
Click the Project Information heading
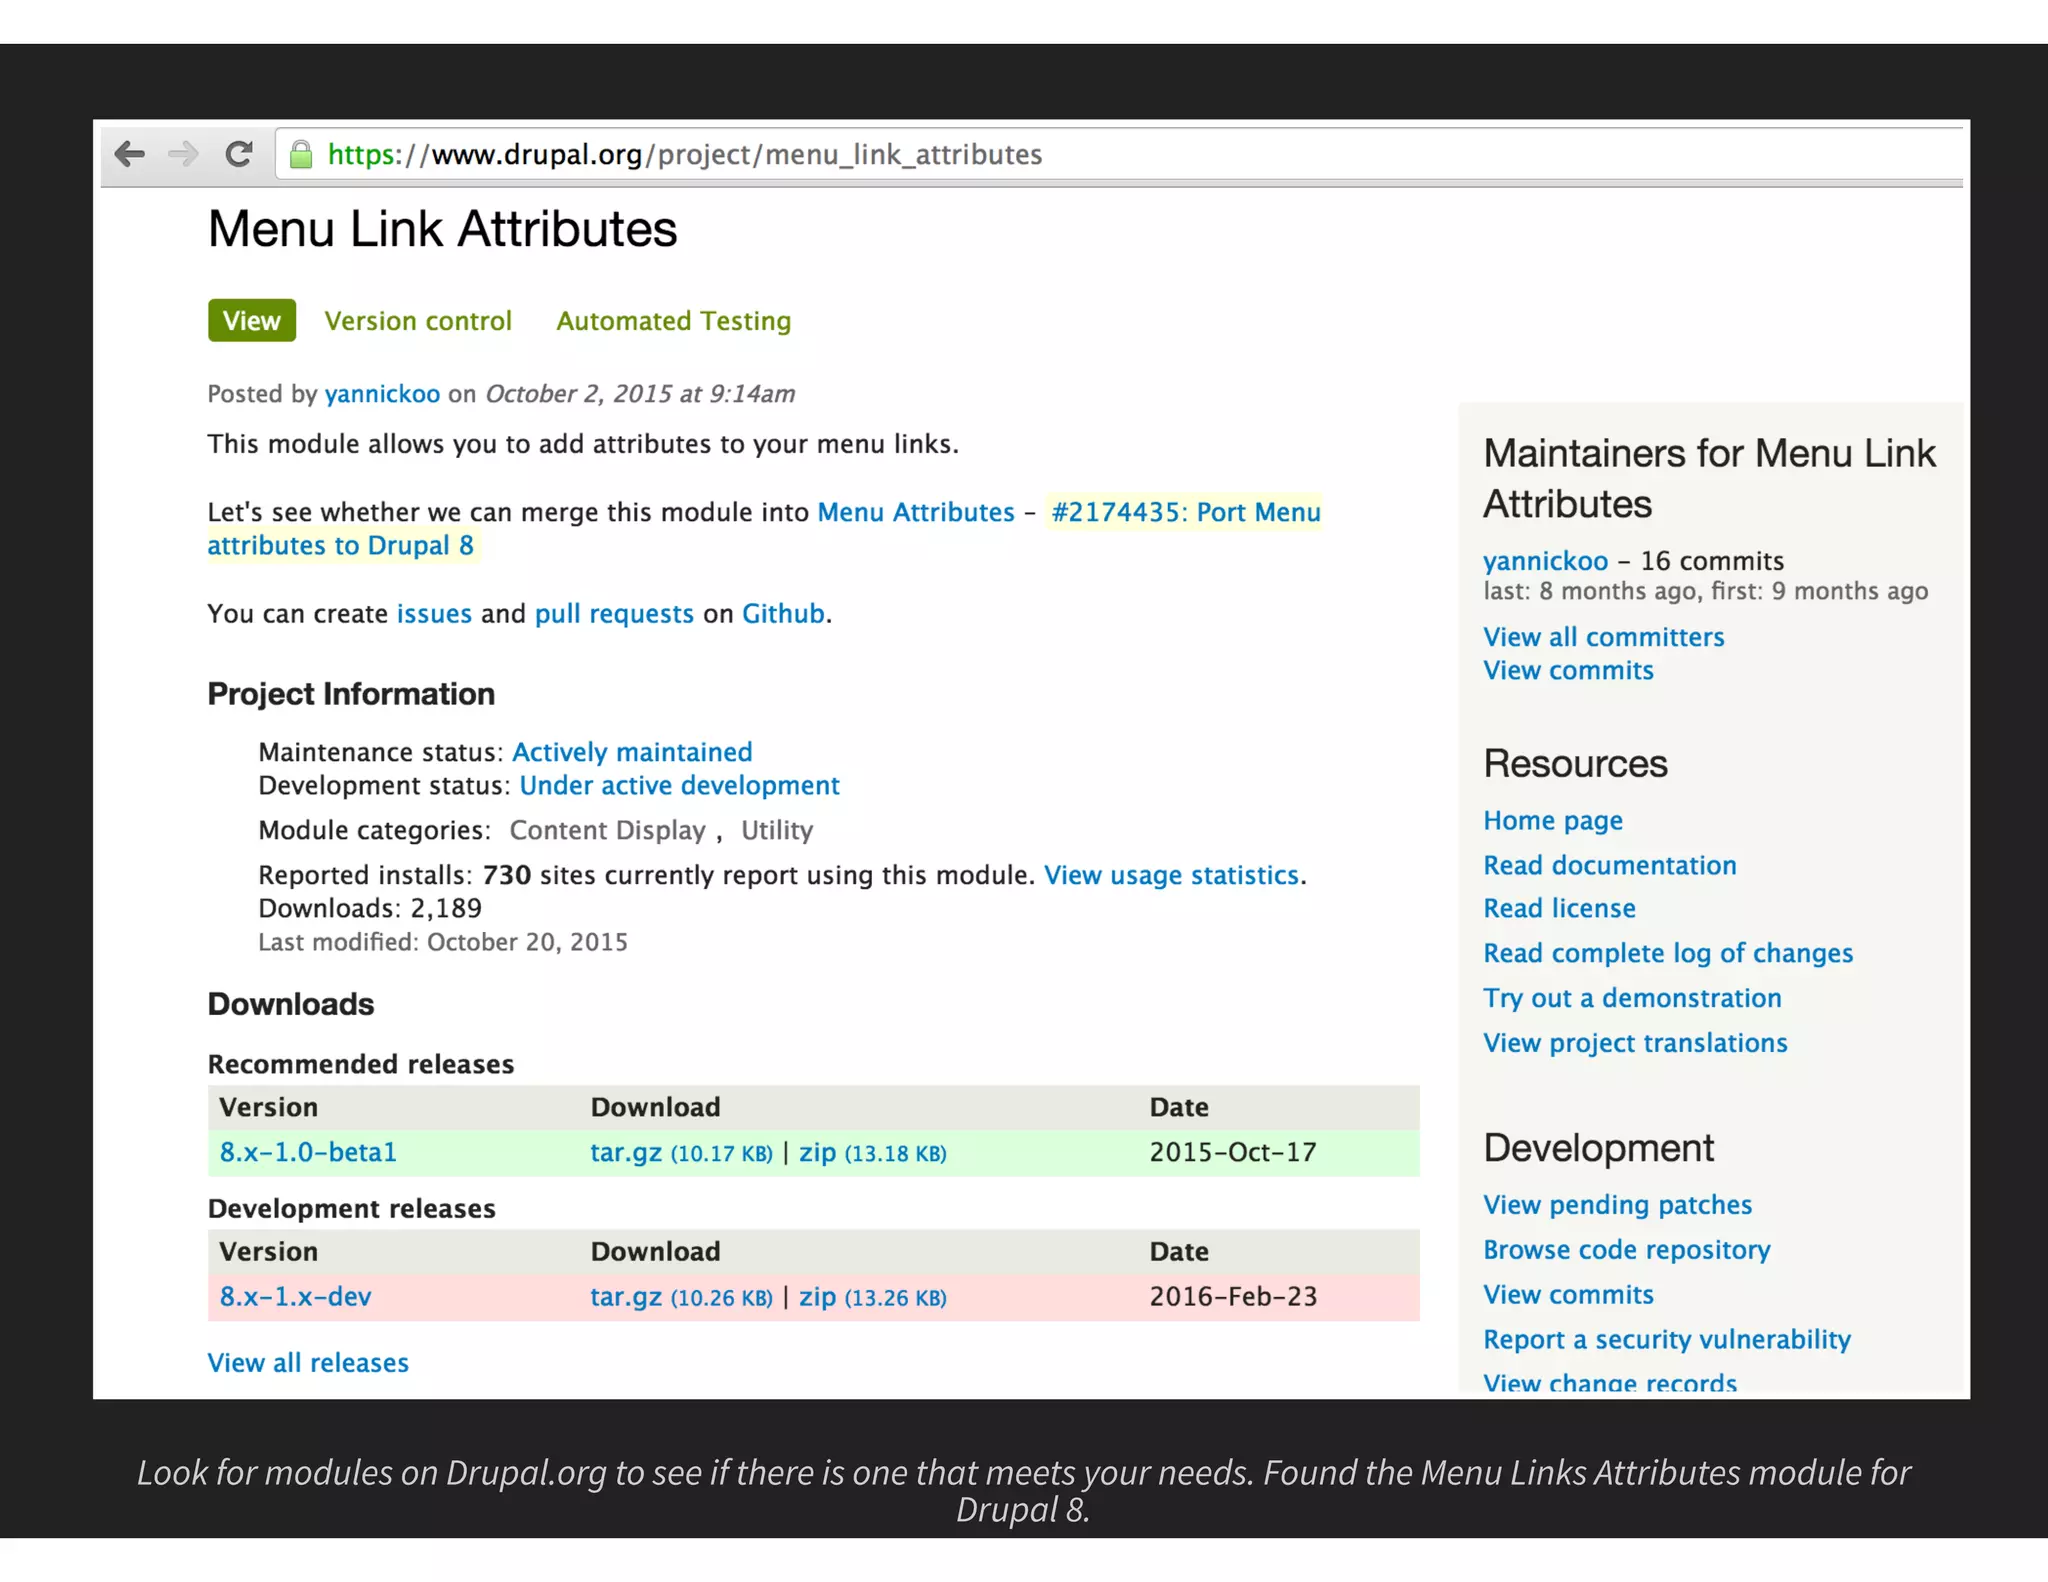pos(351,694)
